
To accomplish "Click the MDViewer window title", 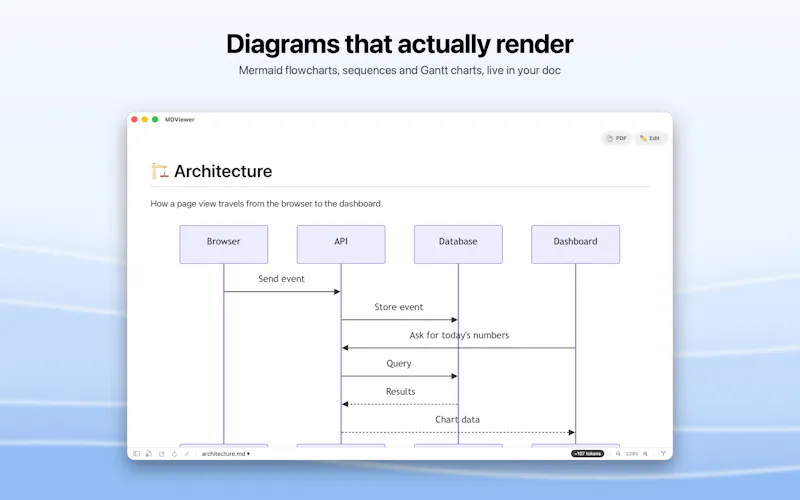I will 180,119.
